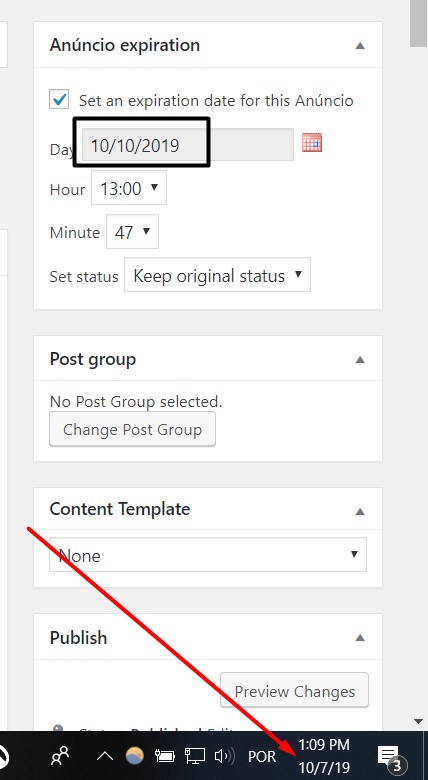This screenshot has width=428, height=780.
Task: Click the volume speaker tray icon
Action: coord(224,757)
